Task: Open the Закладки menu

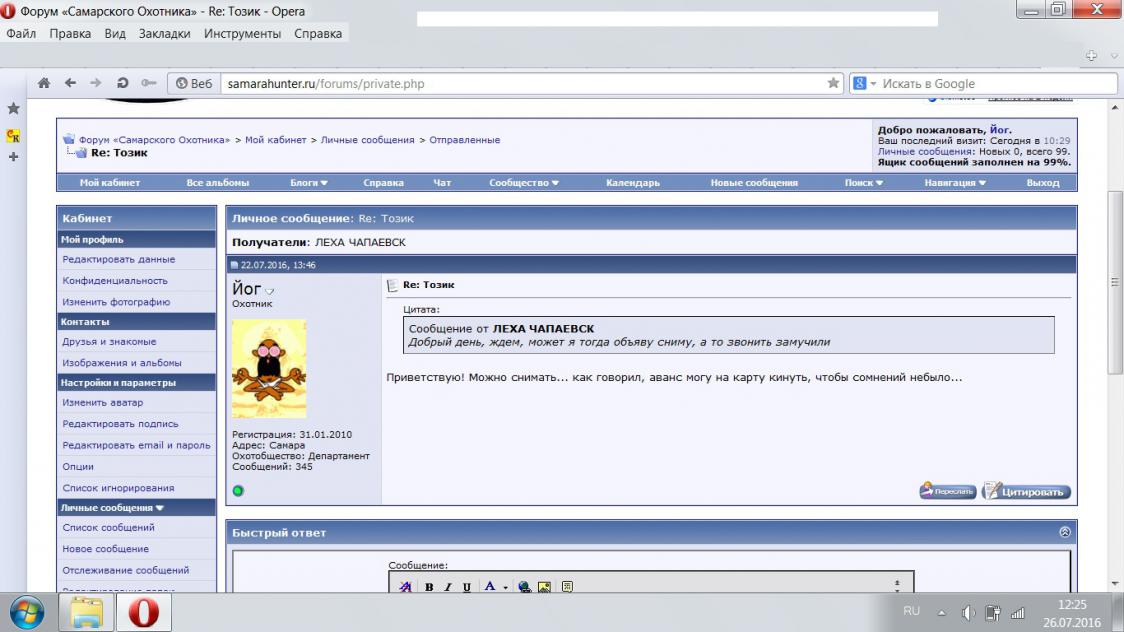Action: point(164,33)
